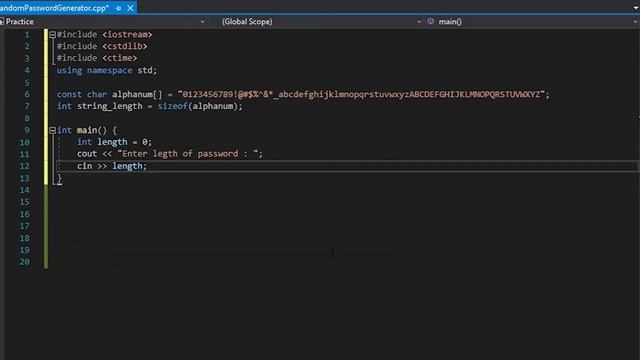Place cursor in #include <ctime> line
Screen dimensions: 640x360
97,58
